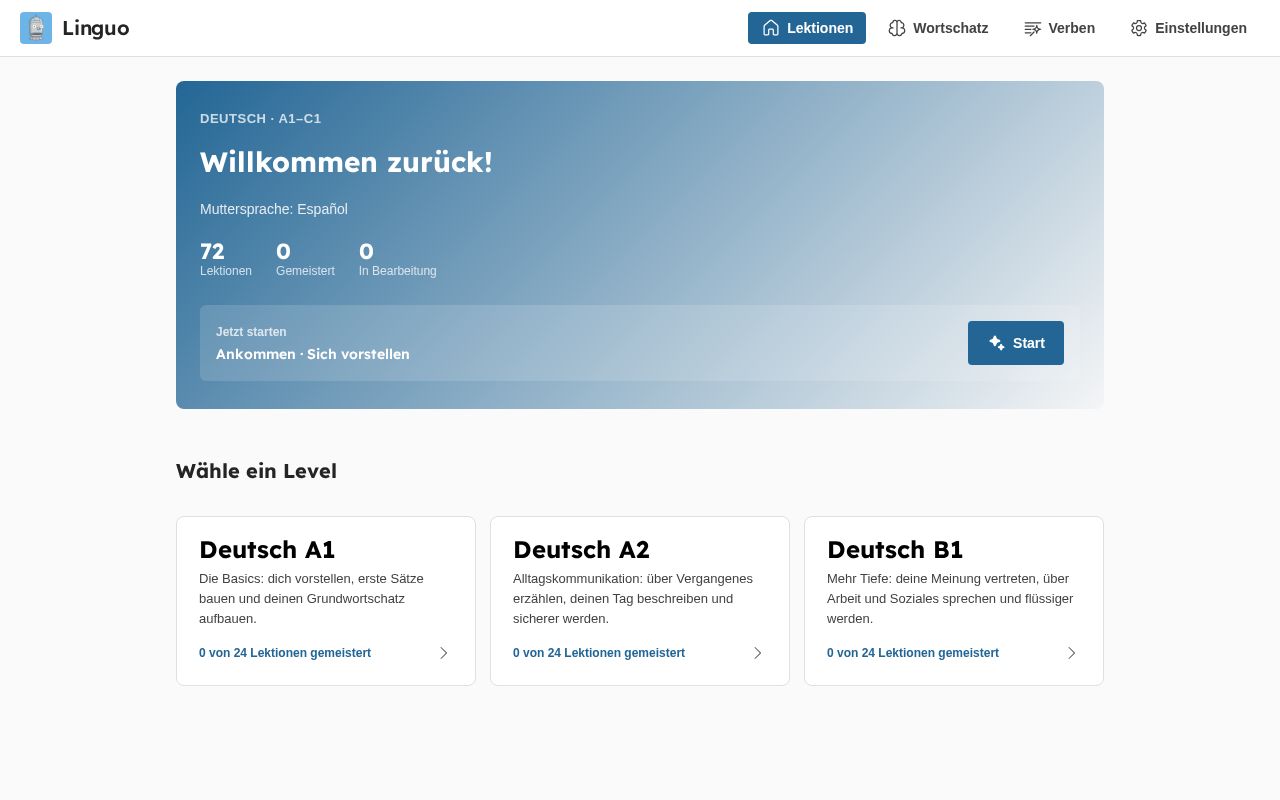
Task: Switch to the Lektionen tab
Action: 807,28
